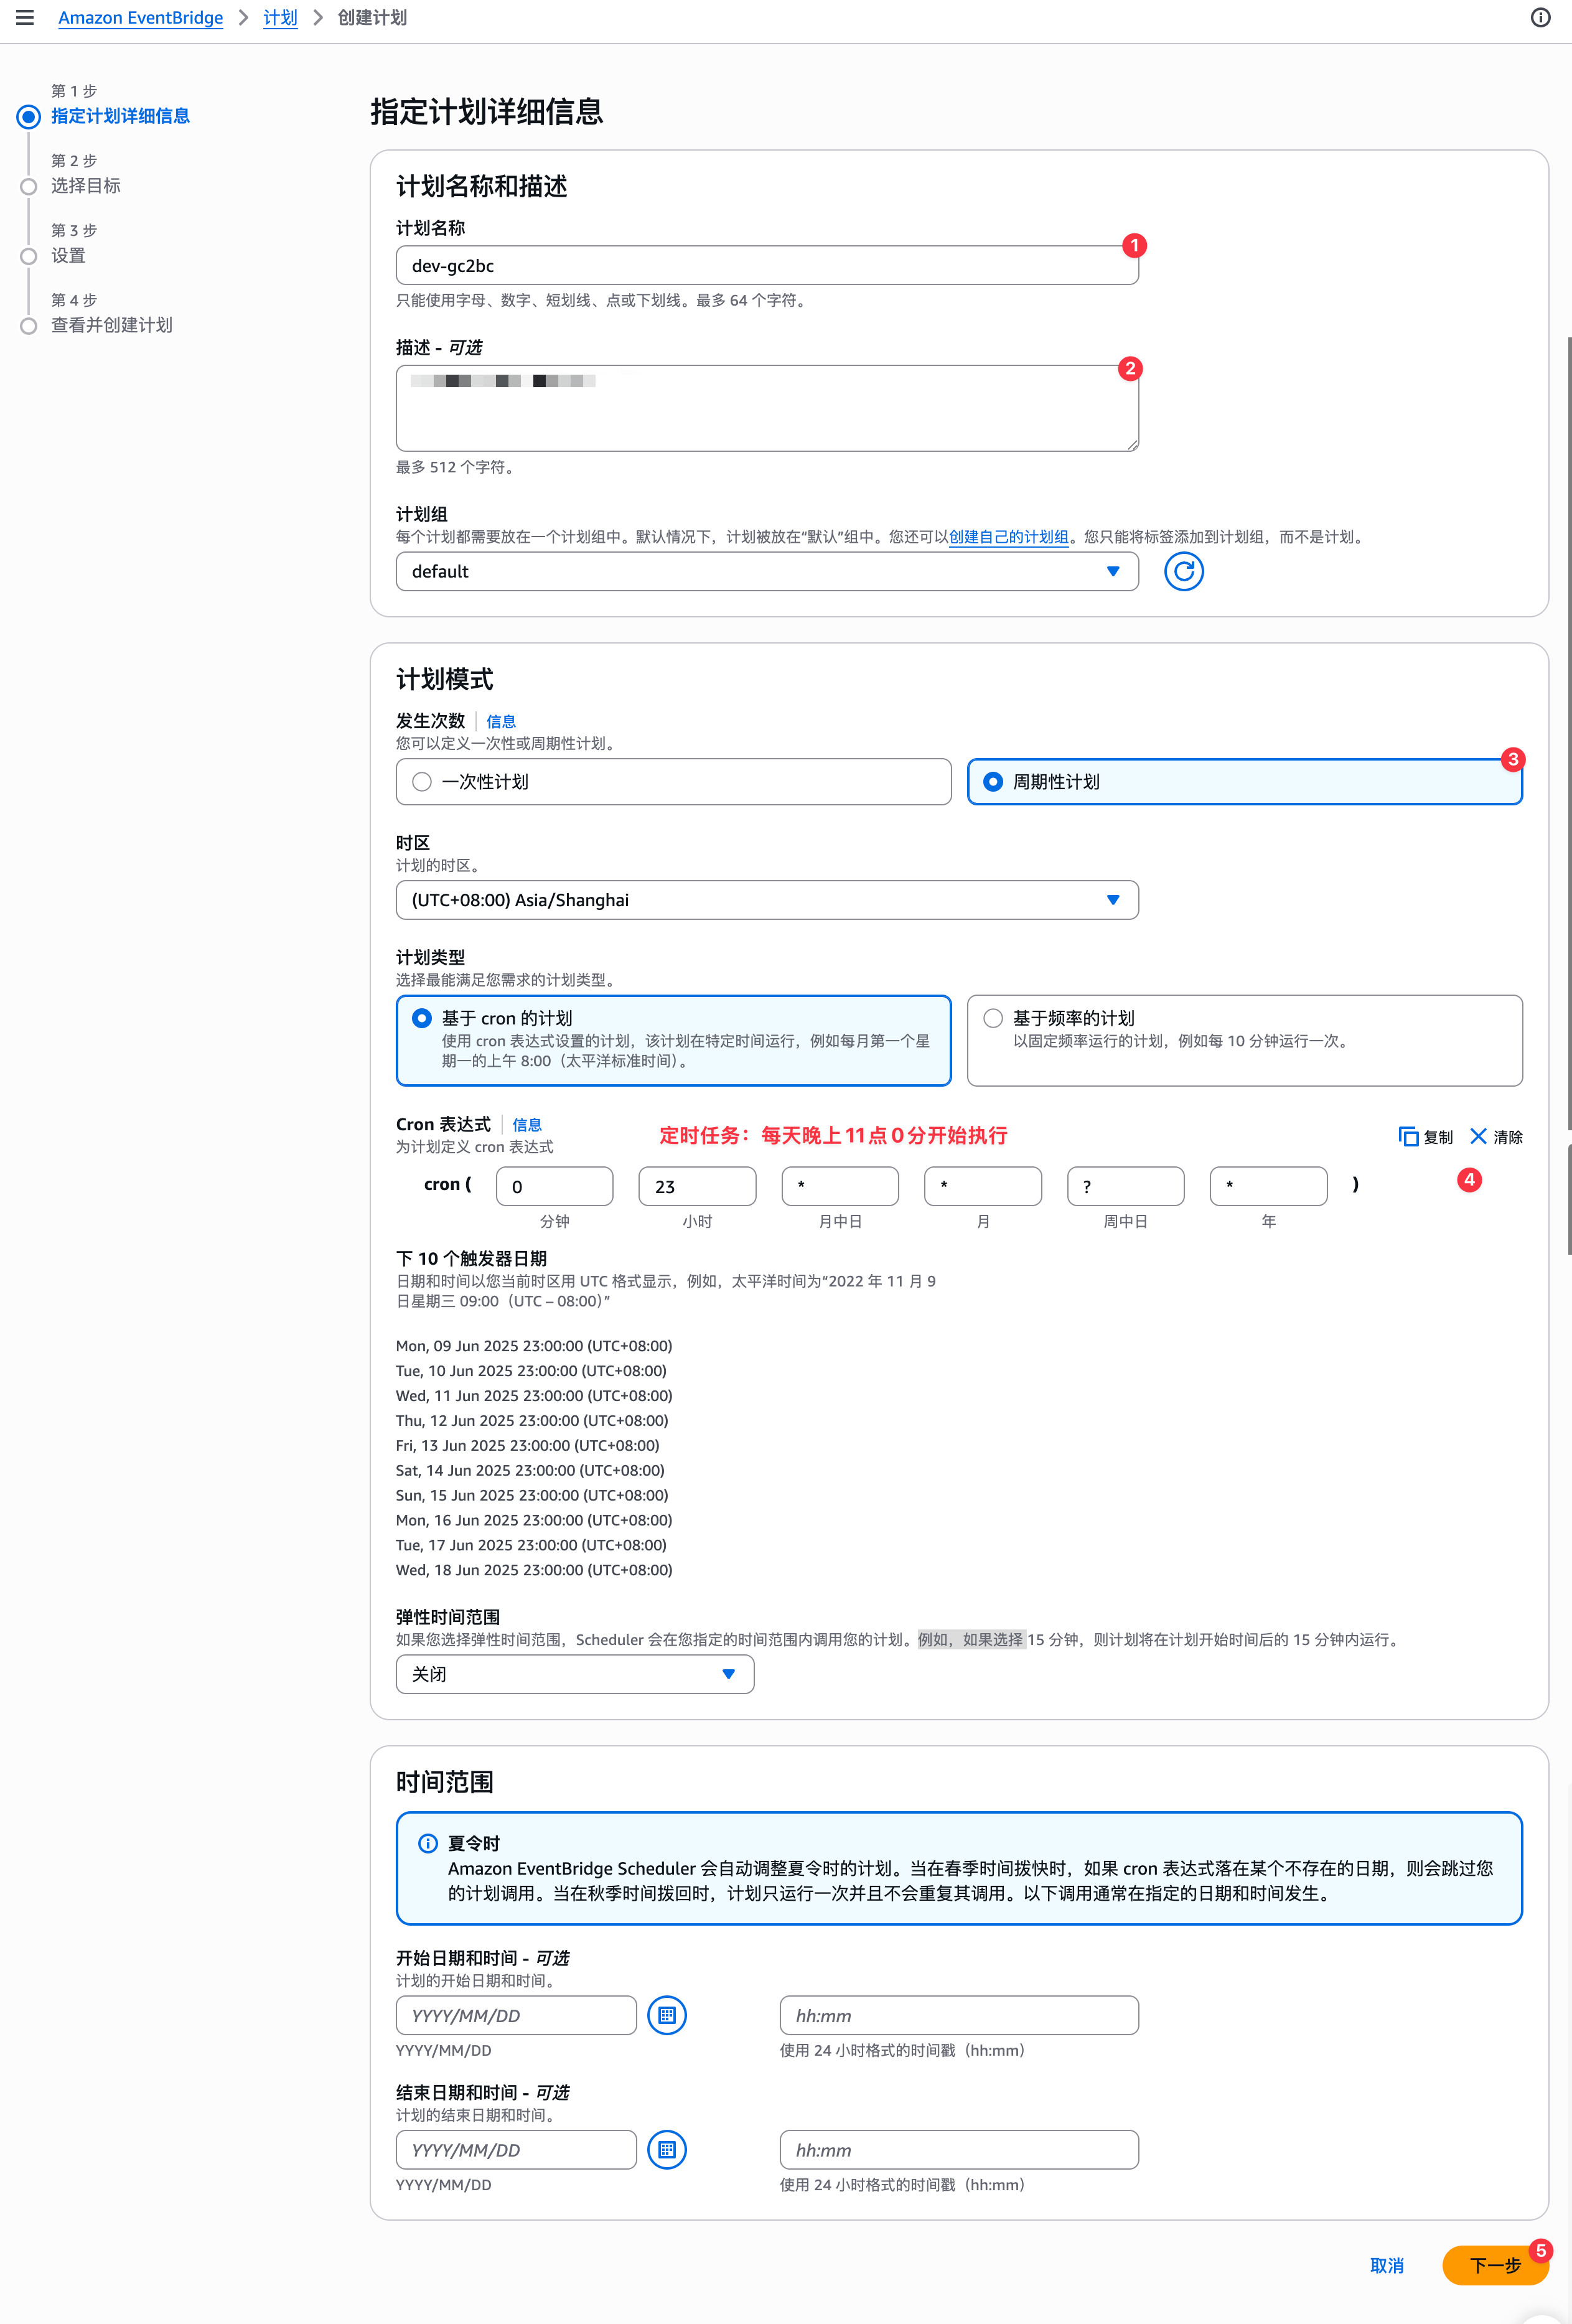
Task: Click the info icon at top right
Action: pyautogui.click(x=1540, y=17)
